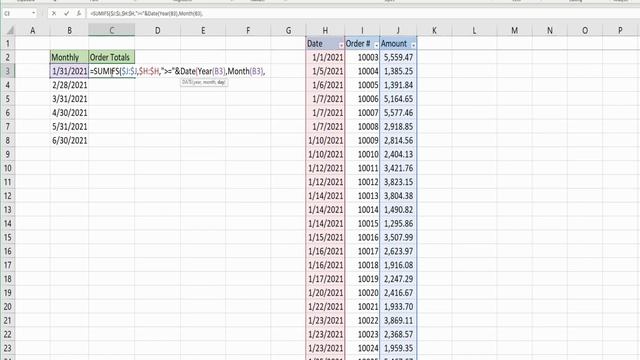The width and height of the screenshot is (640, 360).
Task: Select row 2 header
Action: [x=8, y=57]
